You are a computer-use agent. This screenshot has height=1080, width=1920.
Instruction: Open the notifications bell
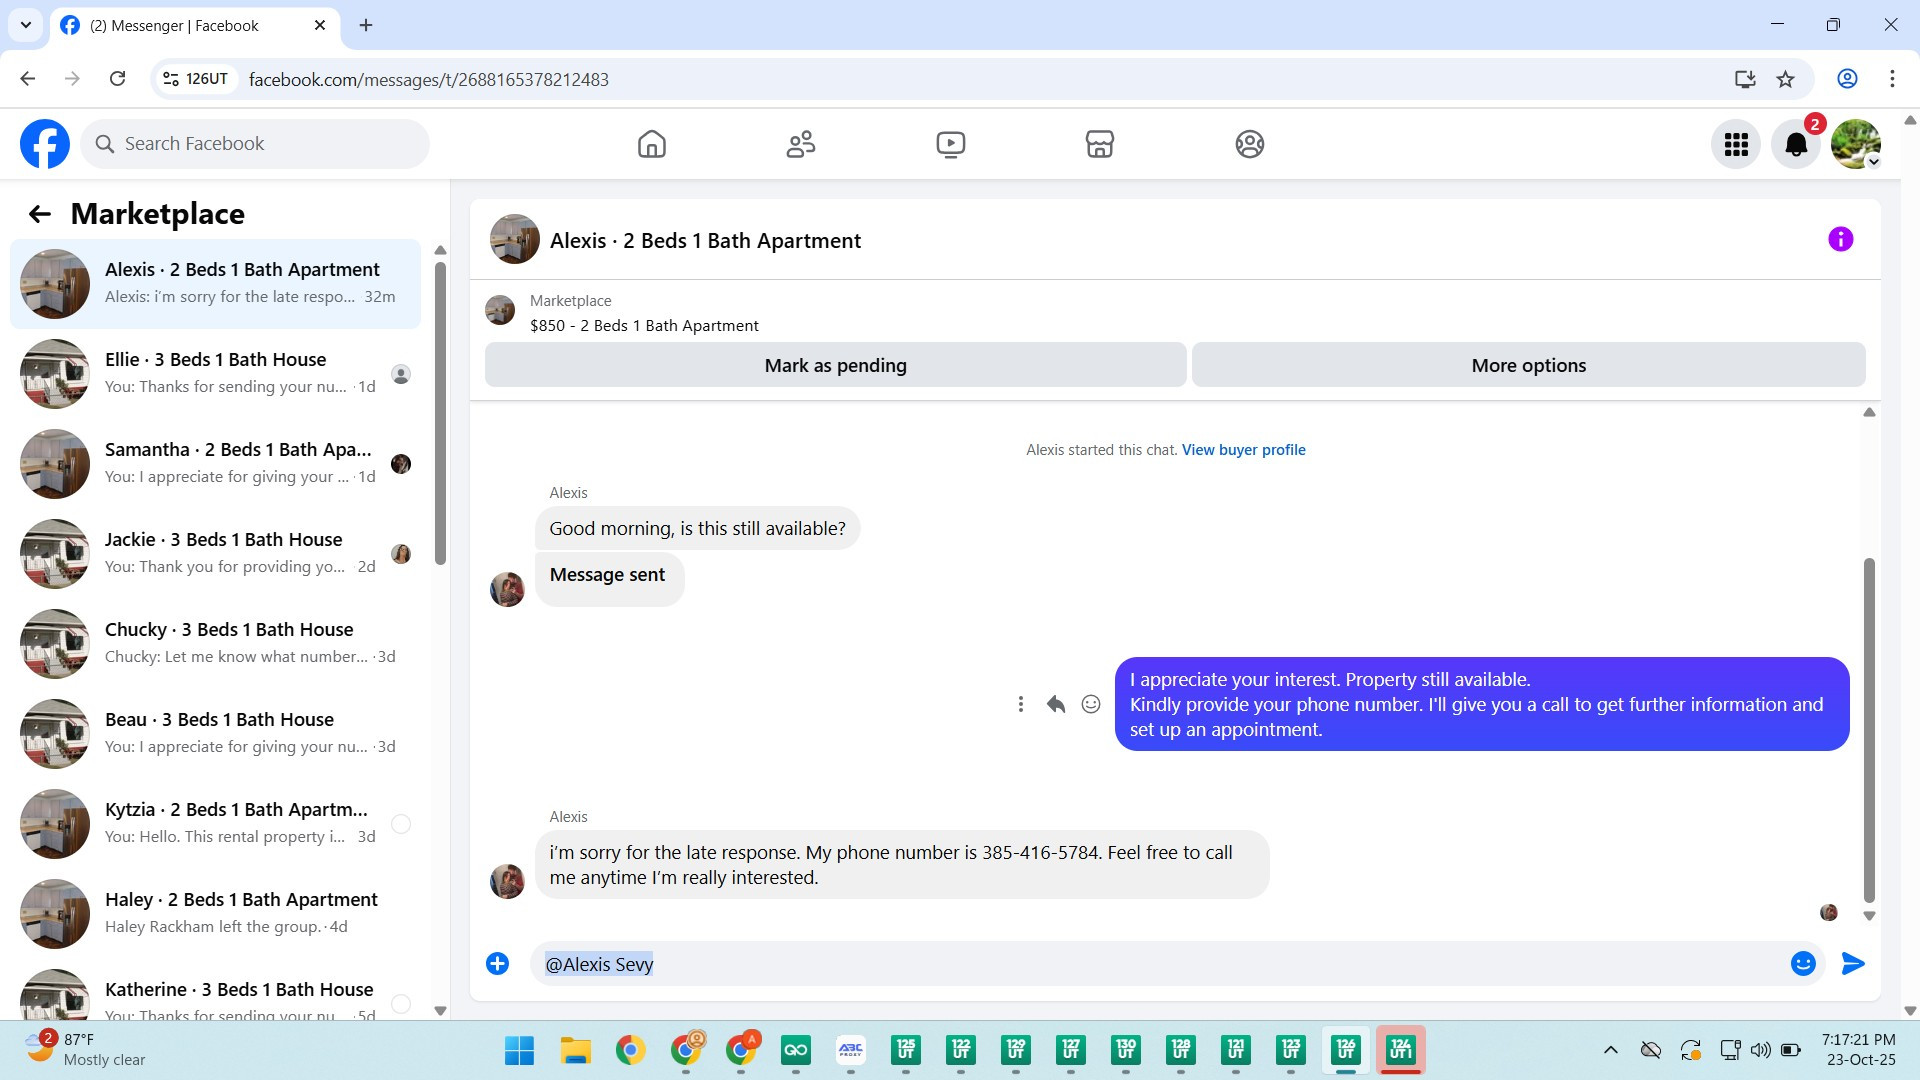point(1795,144)
